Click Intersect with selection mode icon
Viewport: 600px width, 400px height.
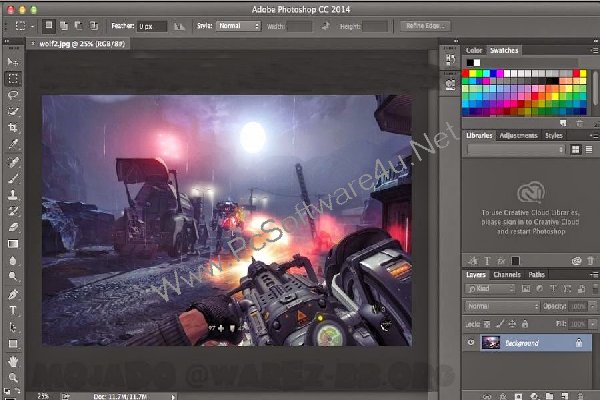pyautogui.click(x=94, y=26)
